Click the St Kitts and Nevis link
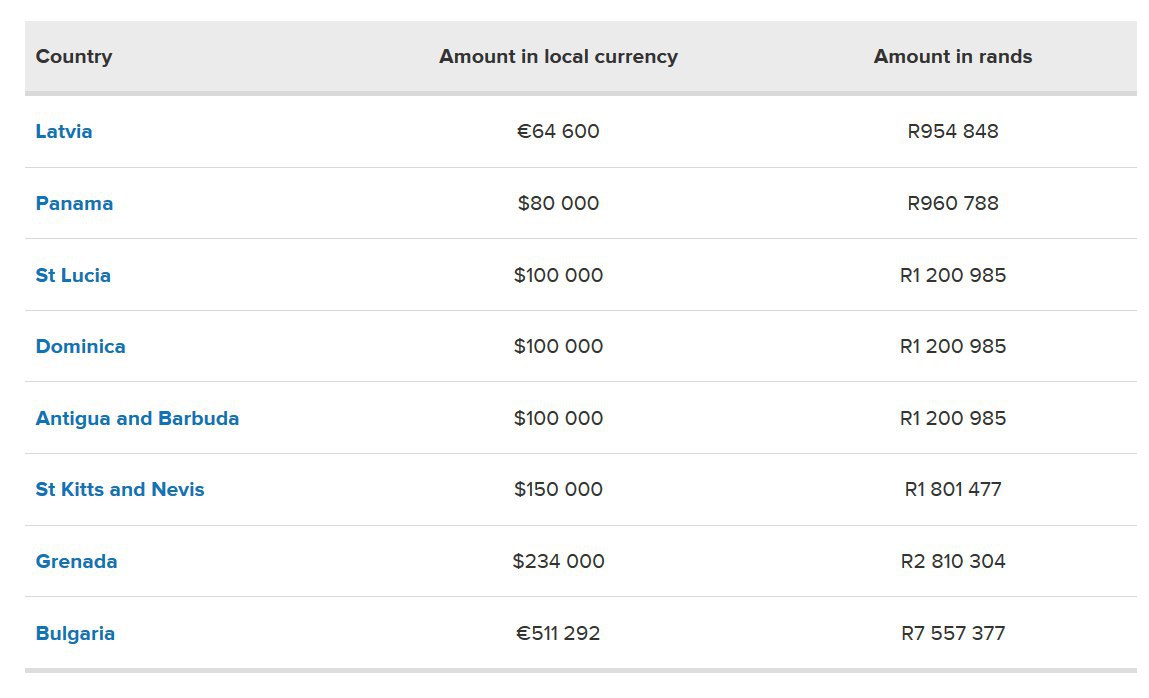Image resolution: width=1149 pixels, height=698 pixels. pos(120,489)
